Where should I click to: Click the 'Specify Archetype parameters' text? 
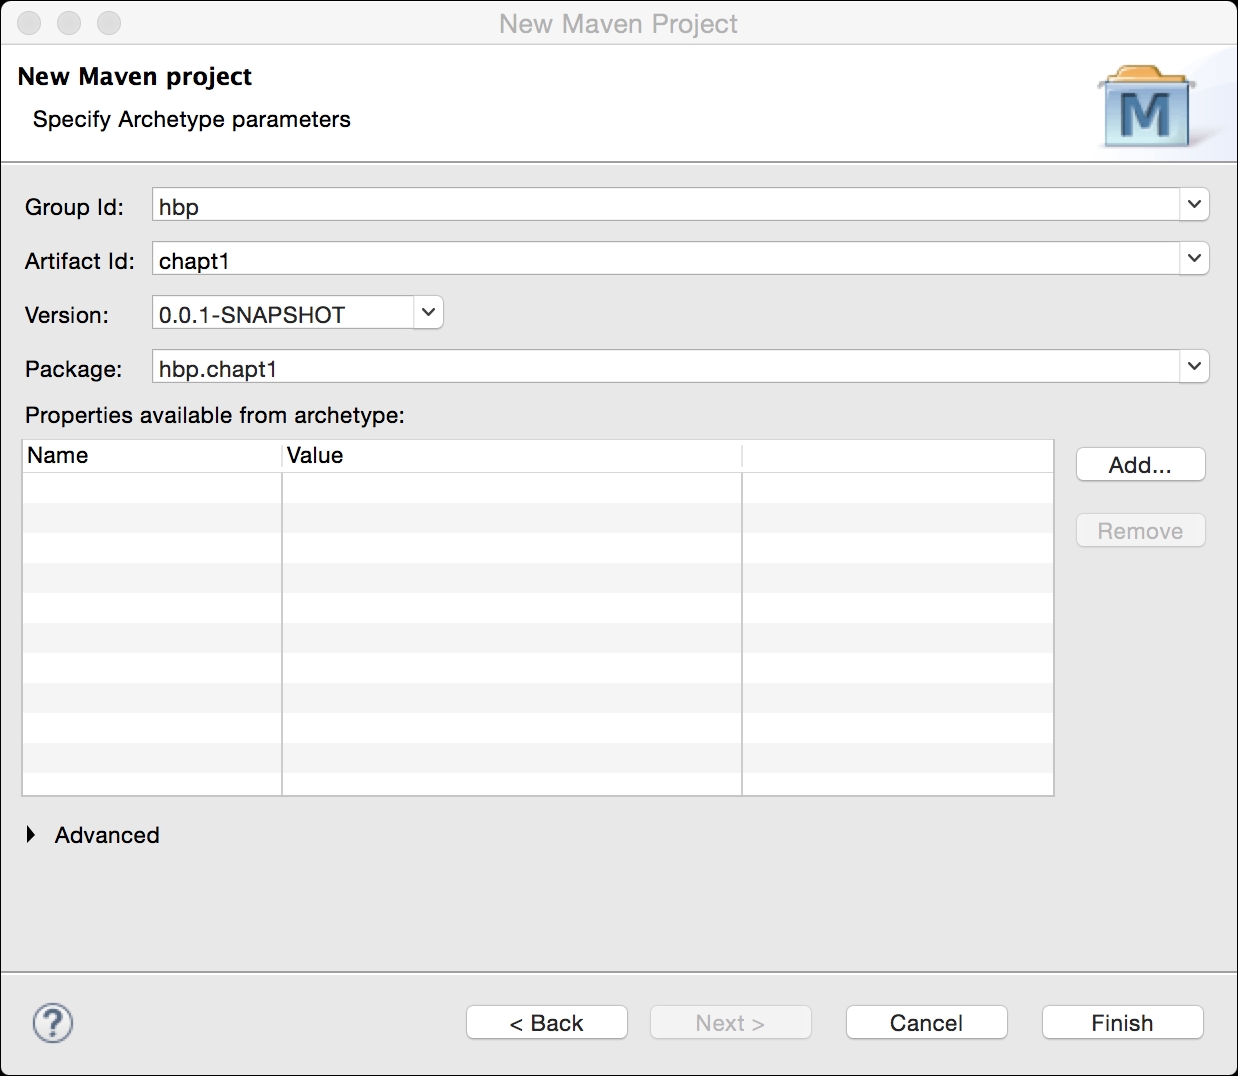click(x=192, y=119)
